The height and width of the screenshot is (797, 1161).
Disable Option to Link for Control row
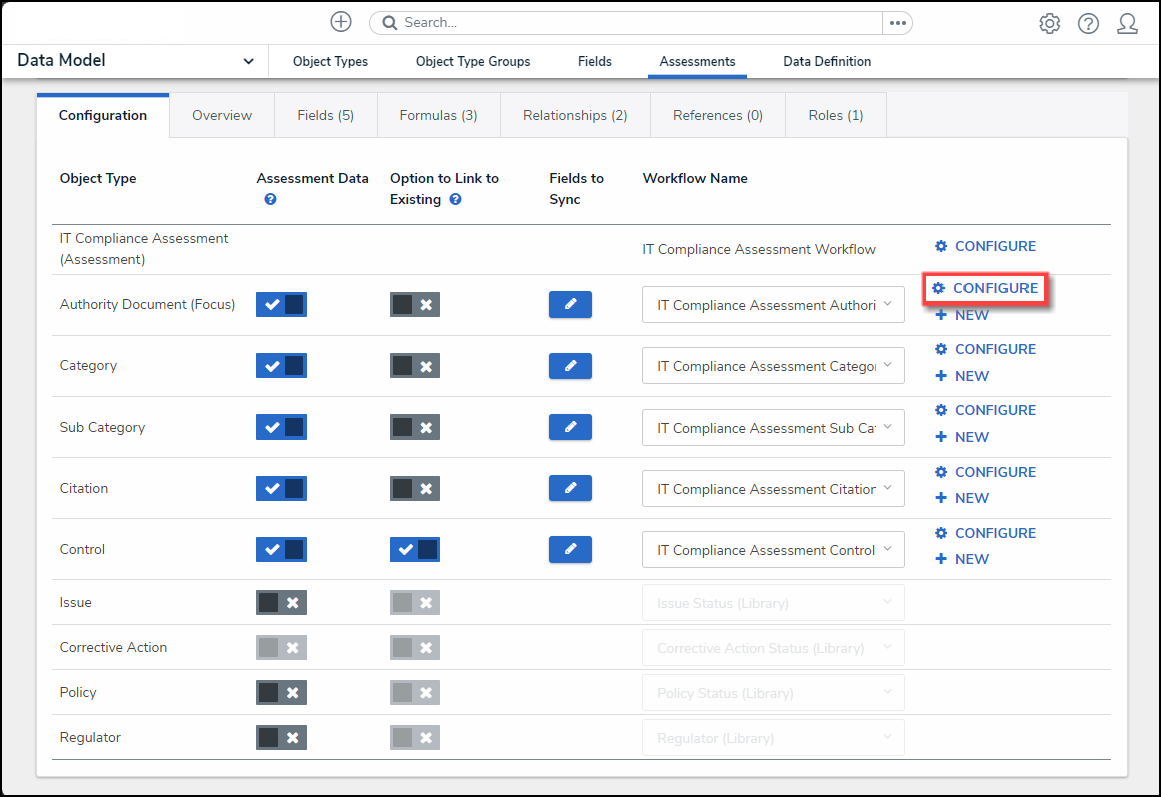(414, 549)
